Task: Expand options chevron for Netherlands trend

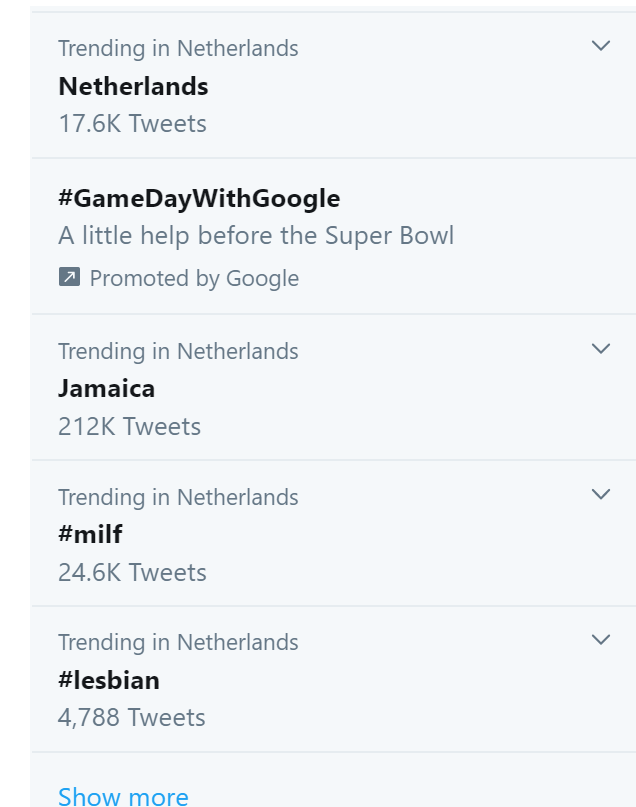Action: (601, 46)
